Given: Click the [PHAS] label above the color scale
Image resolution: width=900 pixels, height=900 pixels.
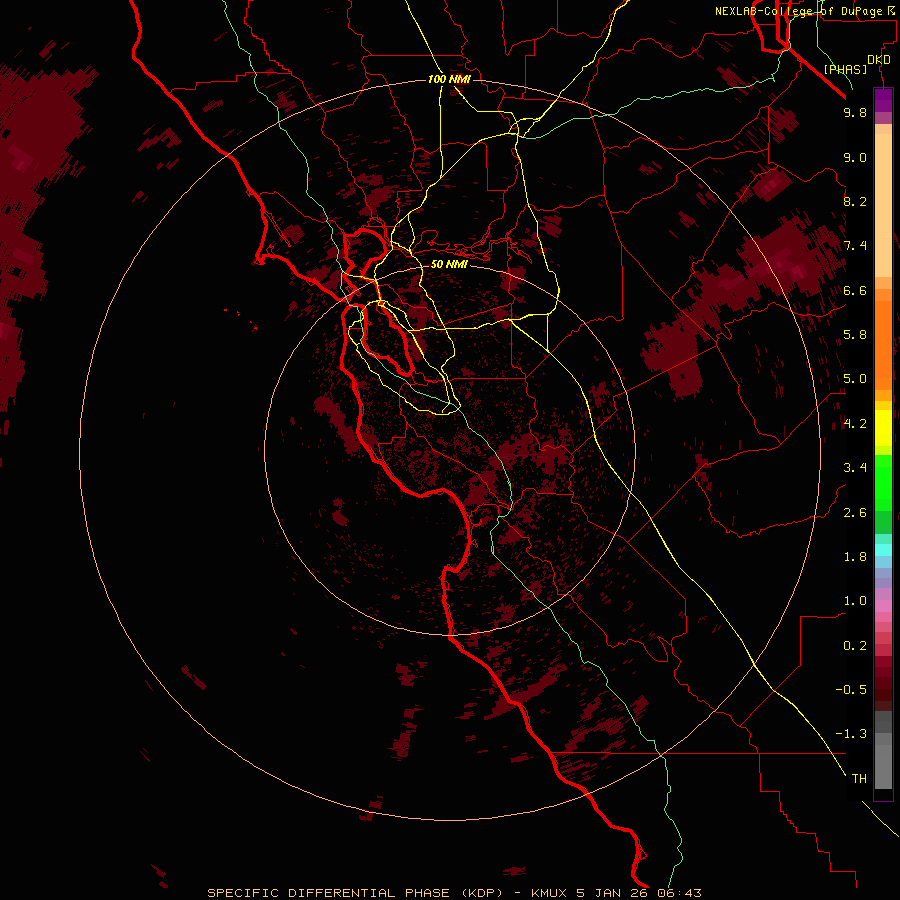Looking at the screenshot, I should point(845,70).
